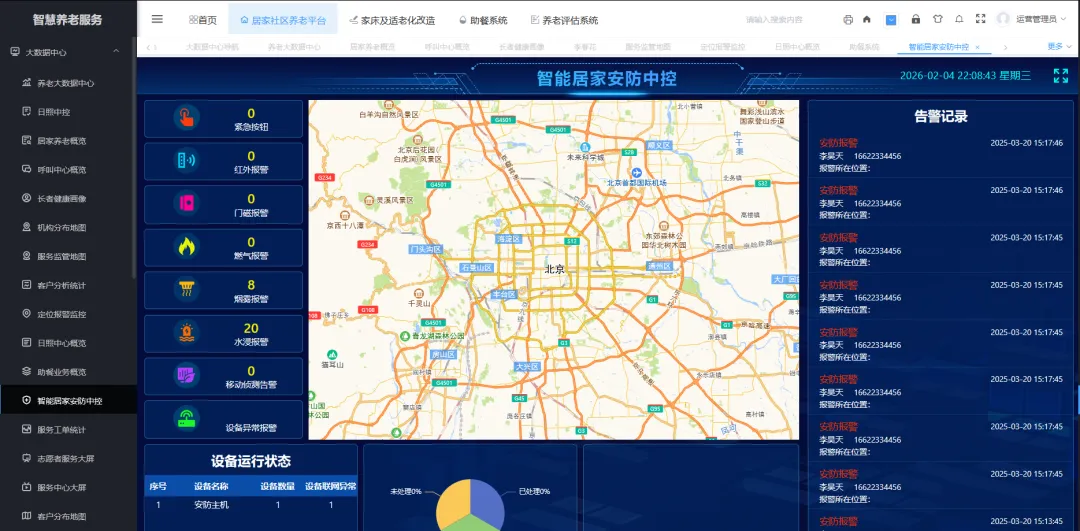Viewport: 1080px width, 531px height.
Task: Click the blue 已处理 pie slice
Action: pos(488,499)
